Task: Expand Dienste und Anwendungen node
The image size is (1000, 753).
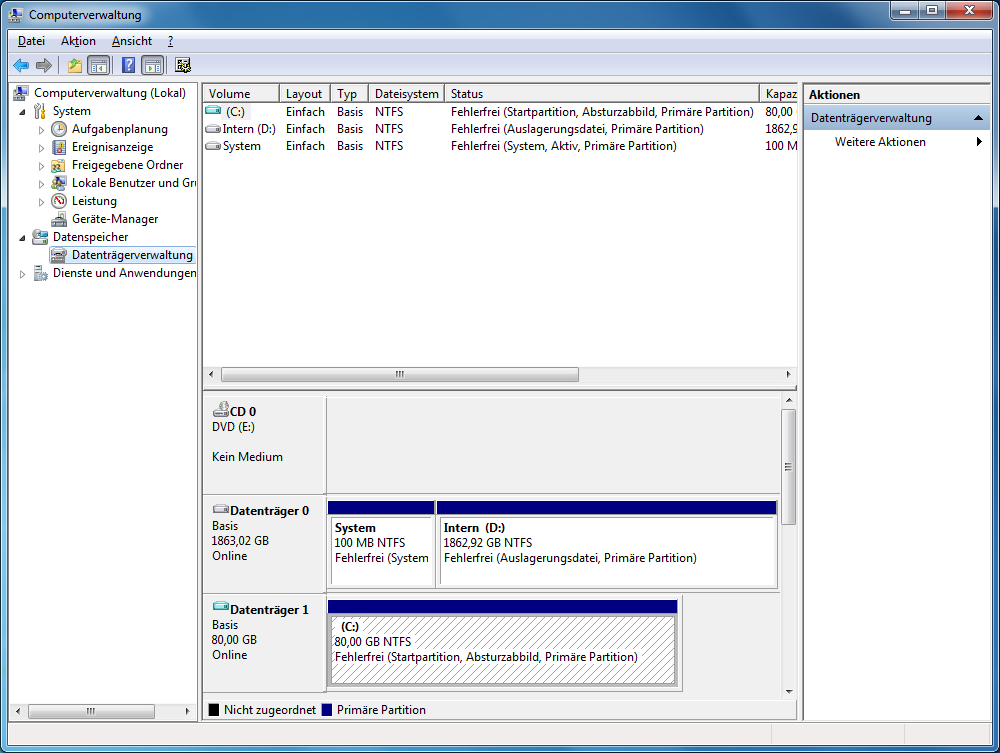Action: (x=22, y=274)
